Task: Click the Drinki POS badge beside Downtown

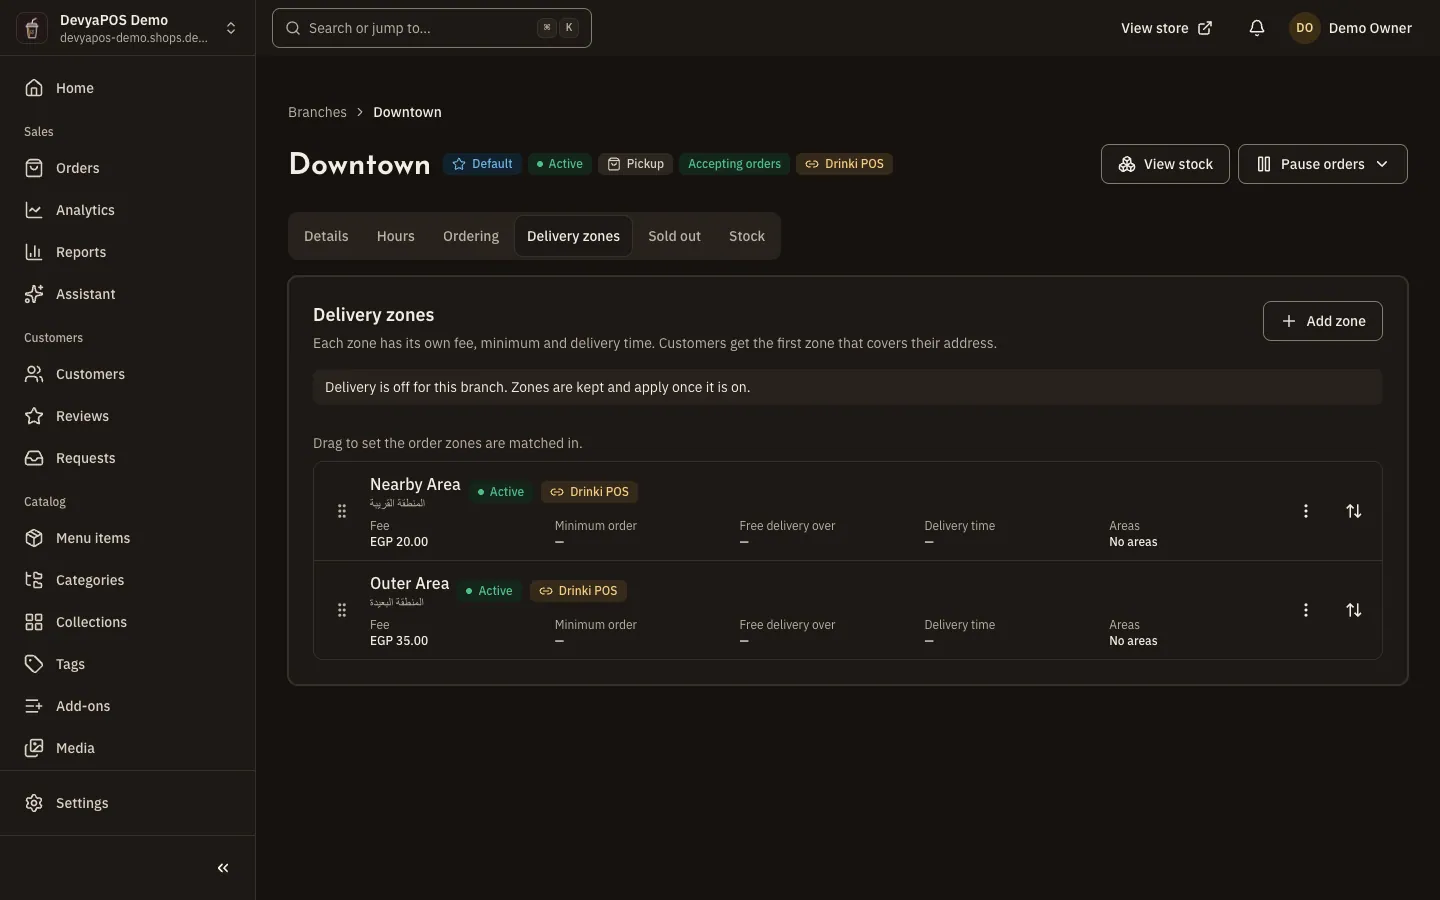Action: [844, 164]
